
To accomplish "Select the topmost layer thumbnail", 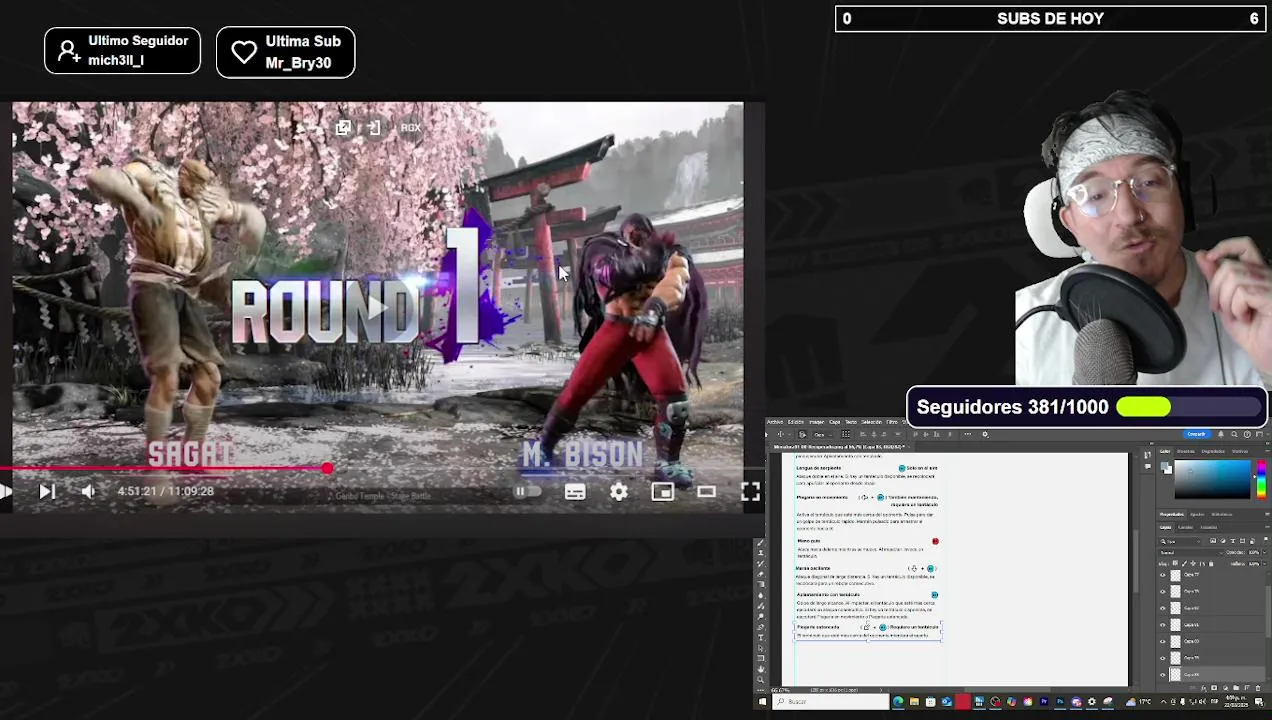I will point(1175,575).
